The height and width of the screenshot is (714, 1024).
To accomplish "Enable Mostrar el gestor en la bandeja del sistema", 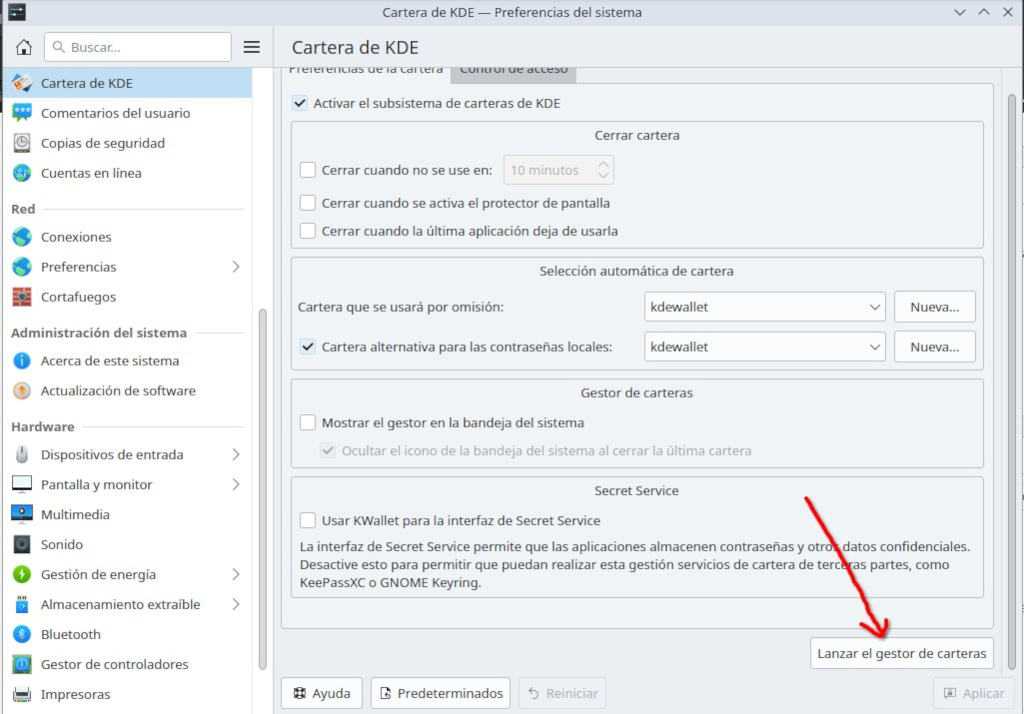I will [x=308, y=423].
